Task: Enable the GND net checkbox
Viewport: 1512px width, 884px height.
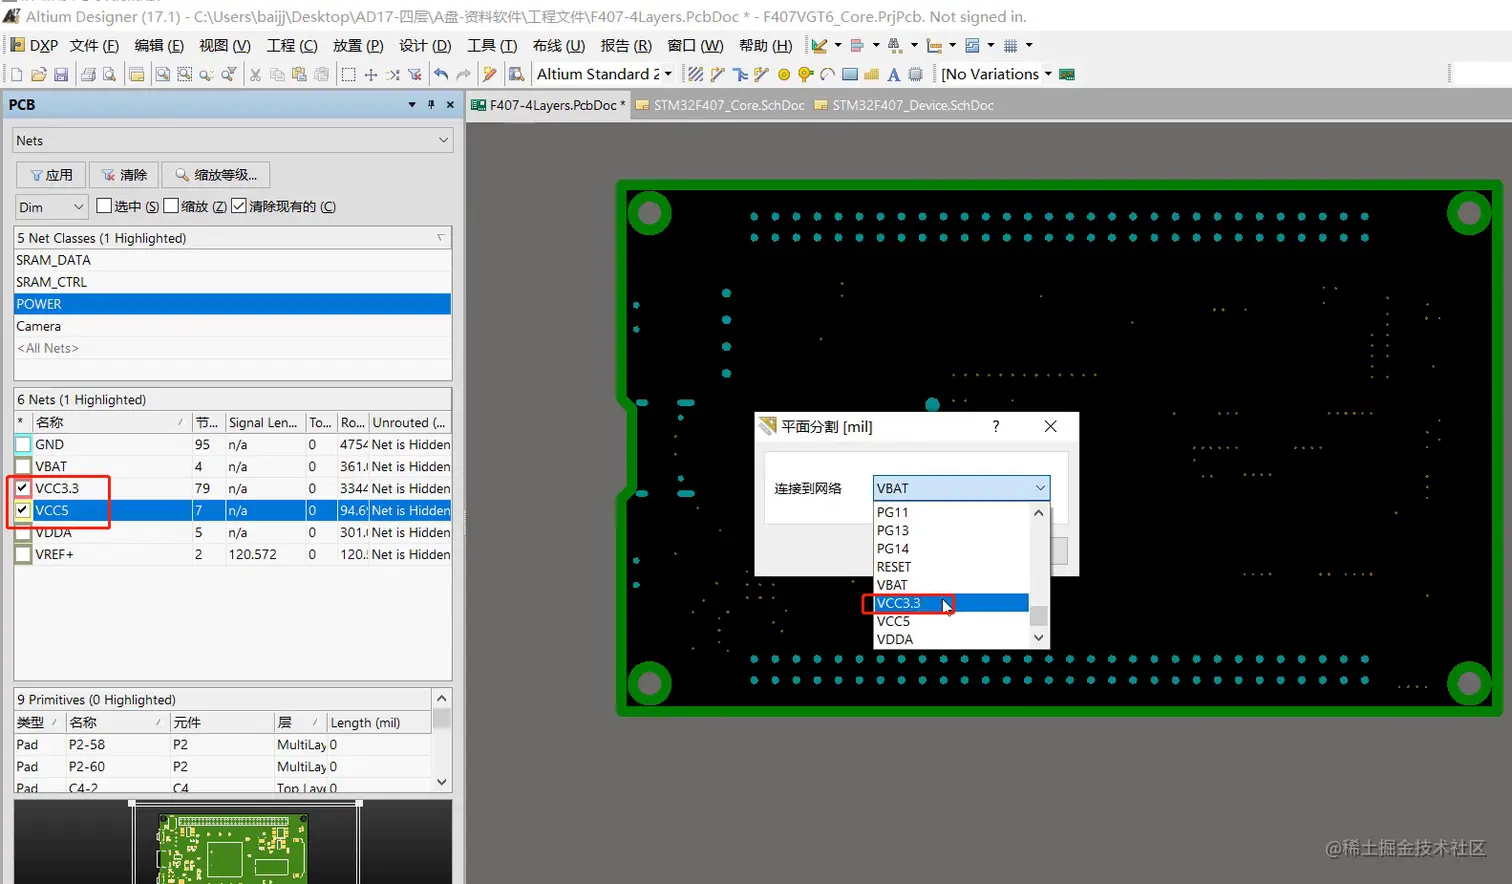Action: [x=23, y=445]
